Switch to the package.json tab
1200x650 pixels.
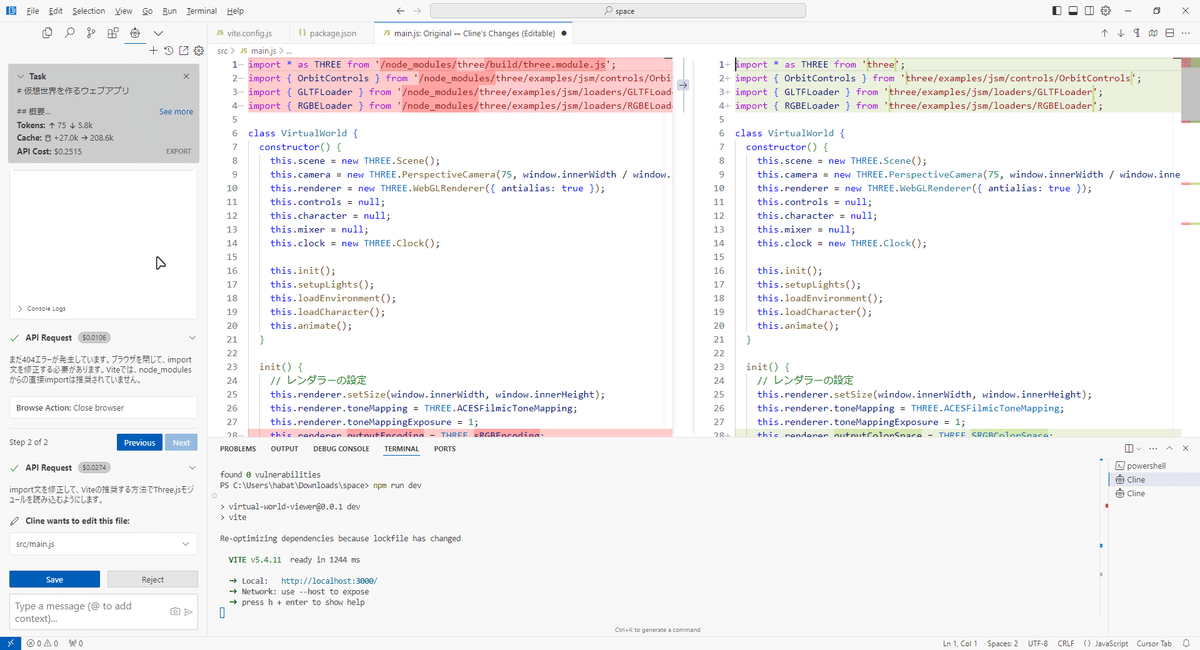pos(331,33)
